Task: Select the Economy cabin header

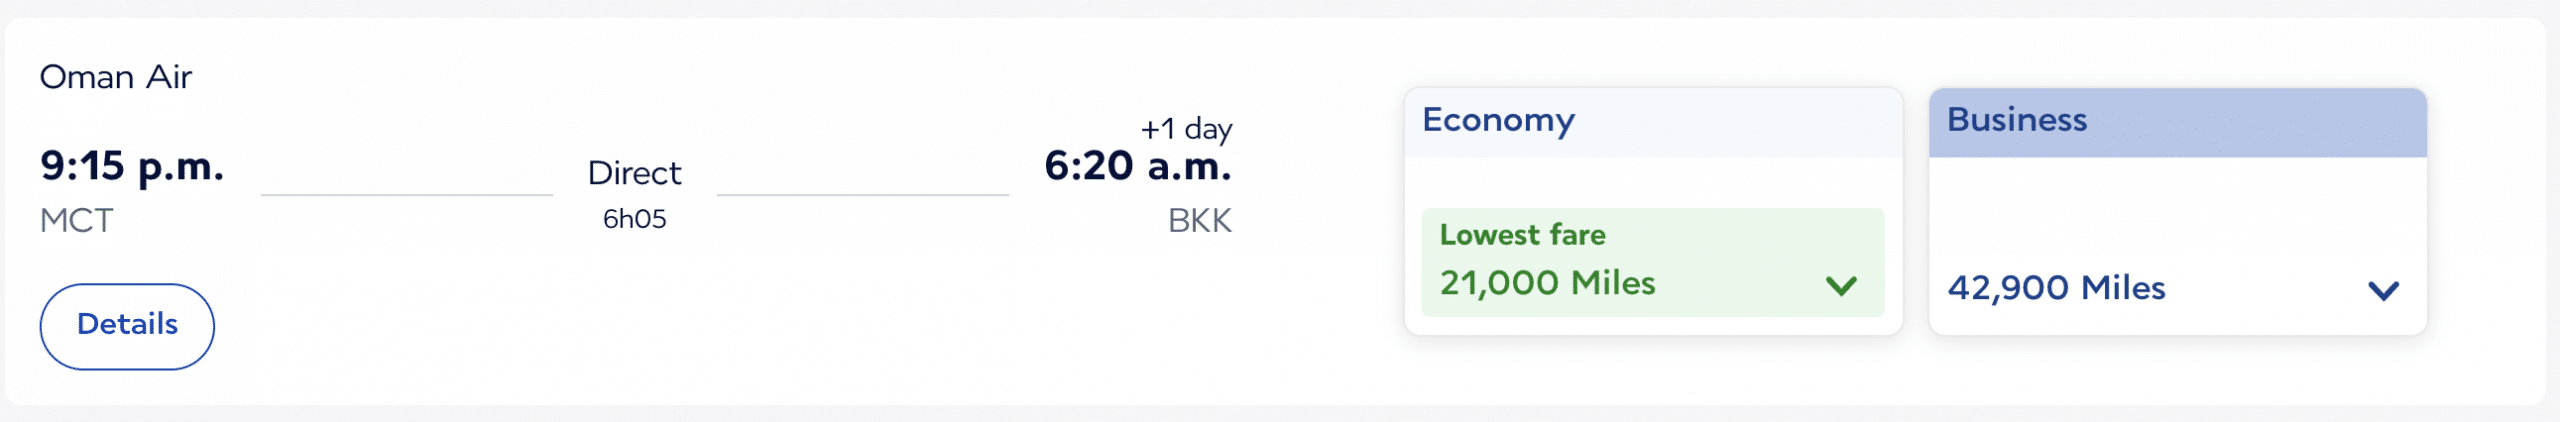Action: [1498, 121]
